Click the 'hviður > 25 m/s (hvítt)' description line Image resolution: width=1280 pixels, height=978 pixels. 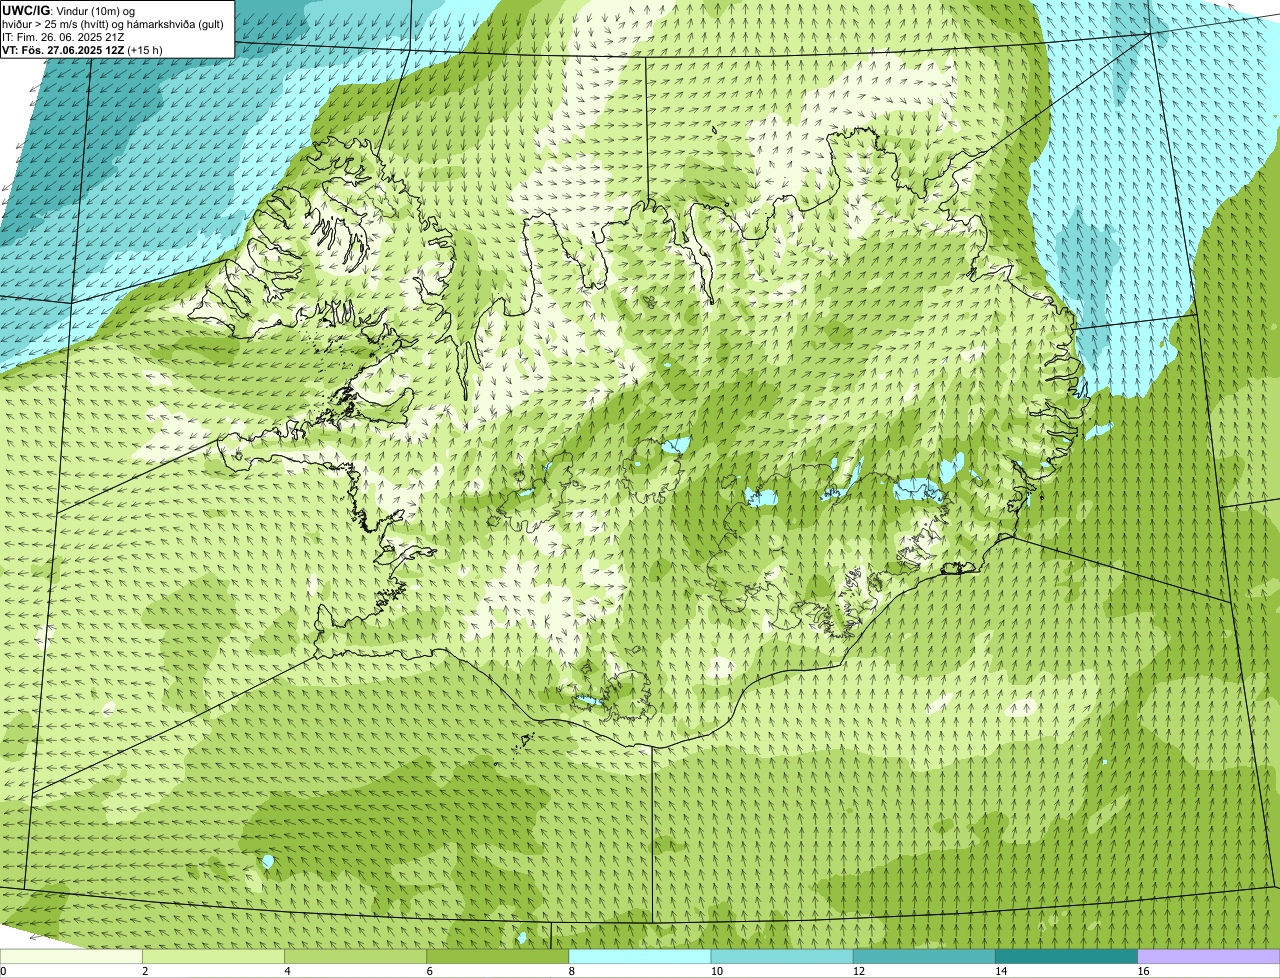113,23
